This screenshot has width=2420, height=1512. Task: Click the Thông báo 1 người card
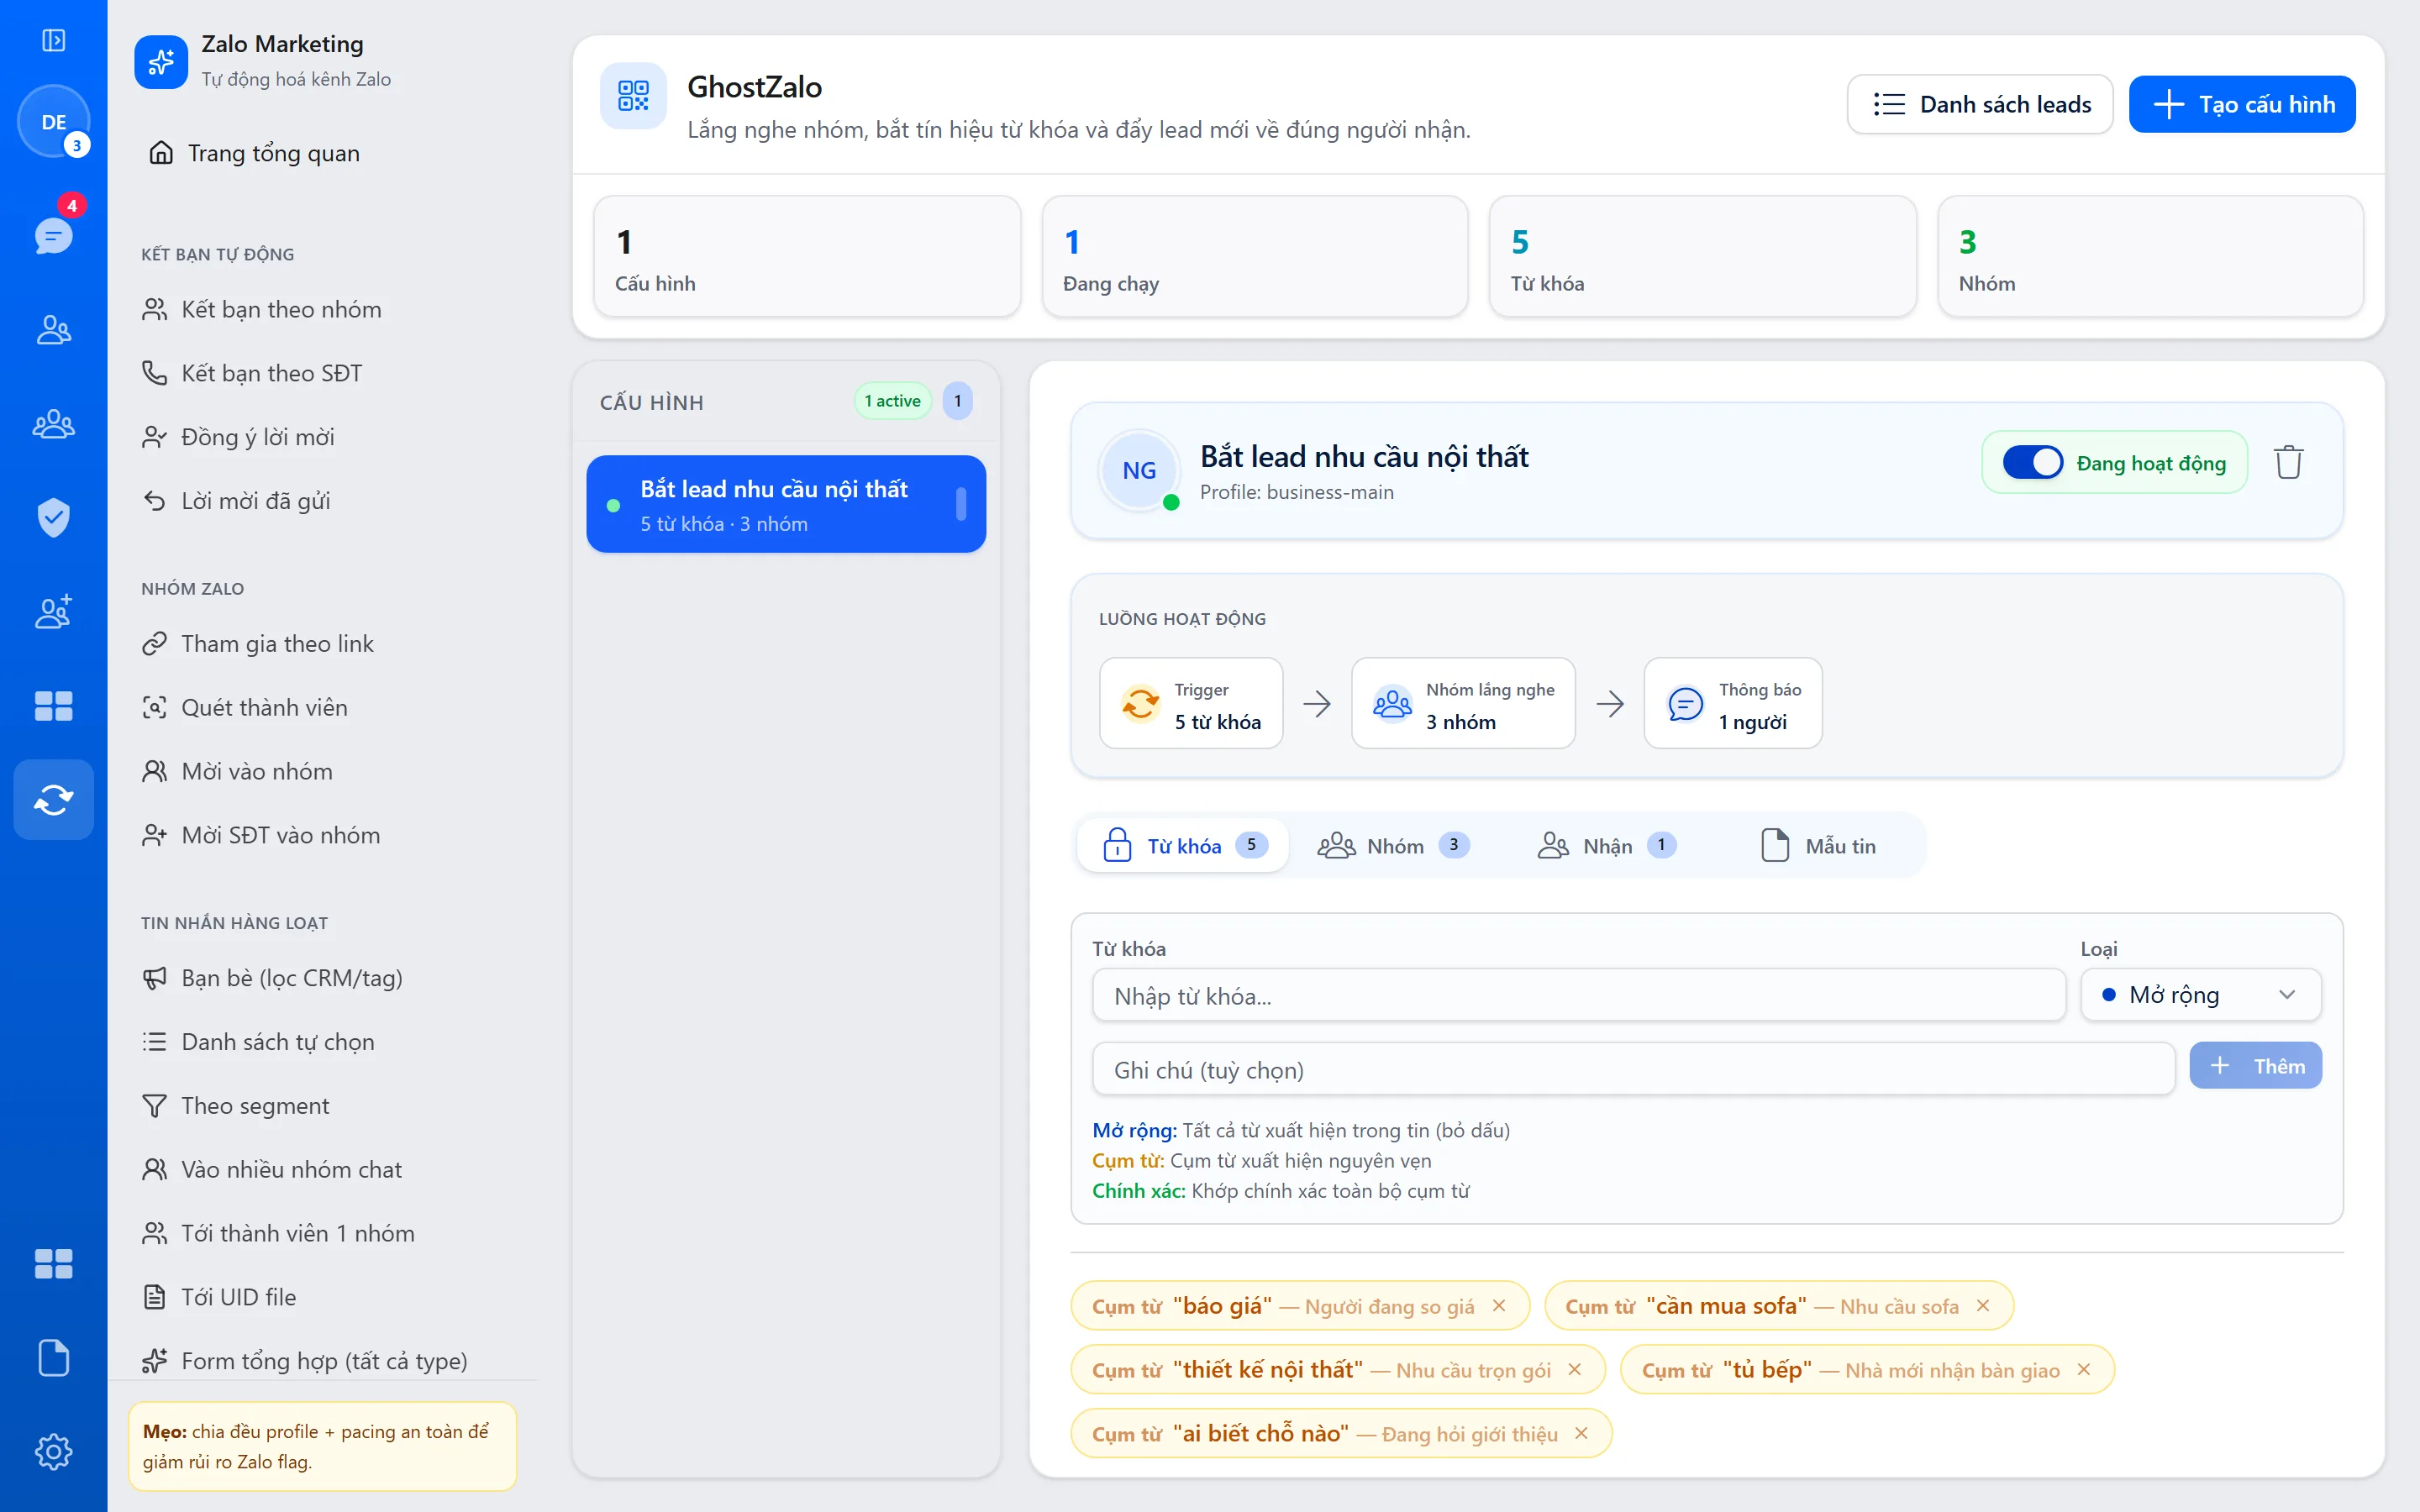click(x=1733, y=703)
